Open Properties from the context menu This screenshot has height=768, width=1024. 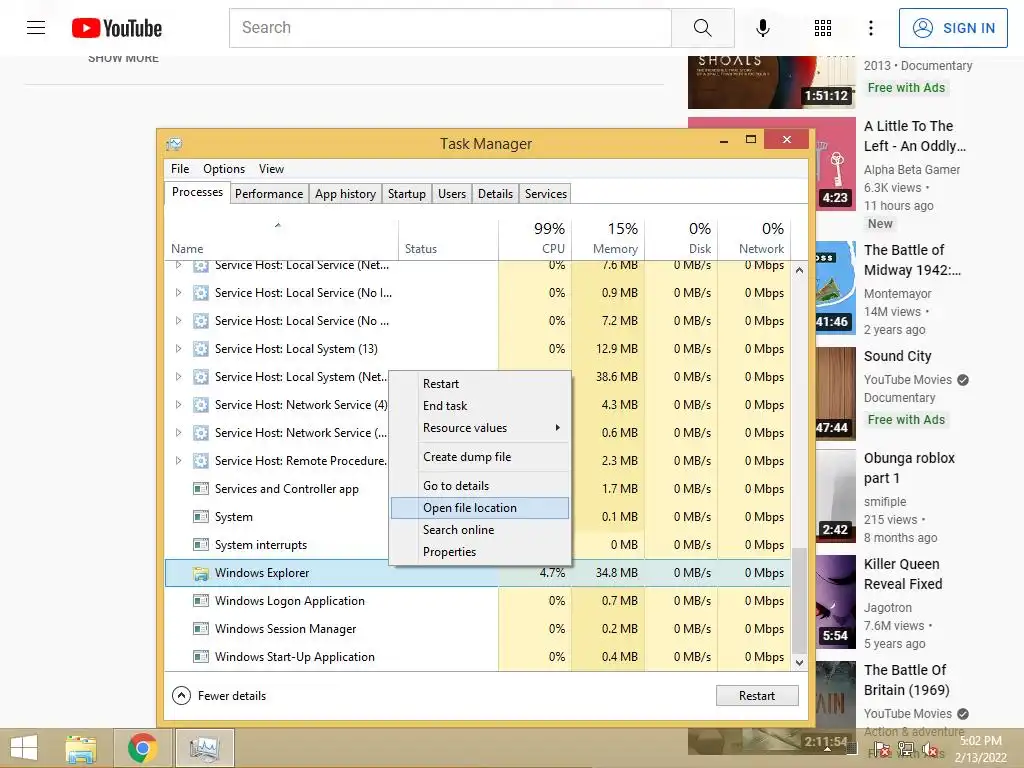[x=480, y=552]
